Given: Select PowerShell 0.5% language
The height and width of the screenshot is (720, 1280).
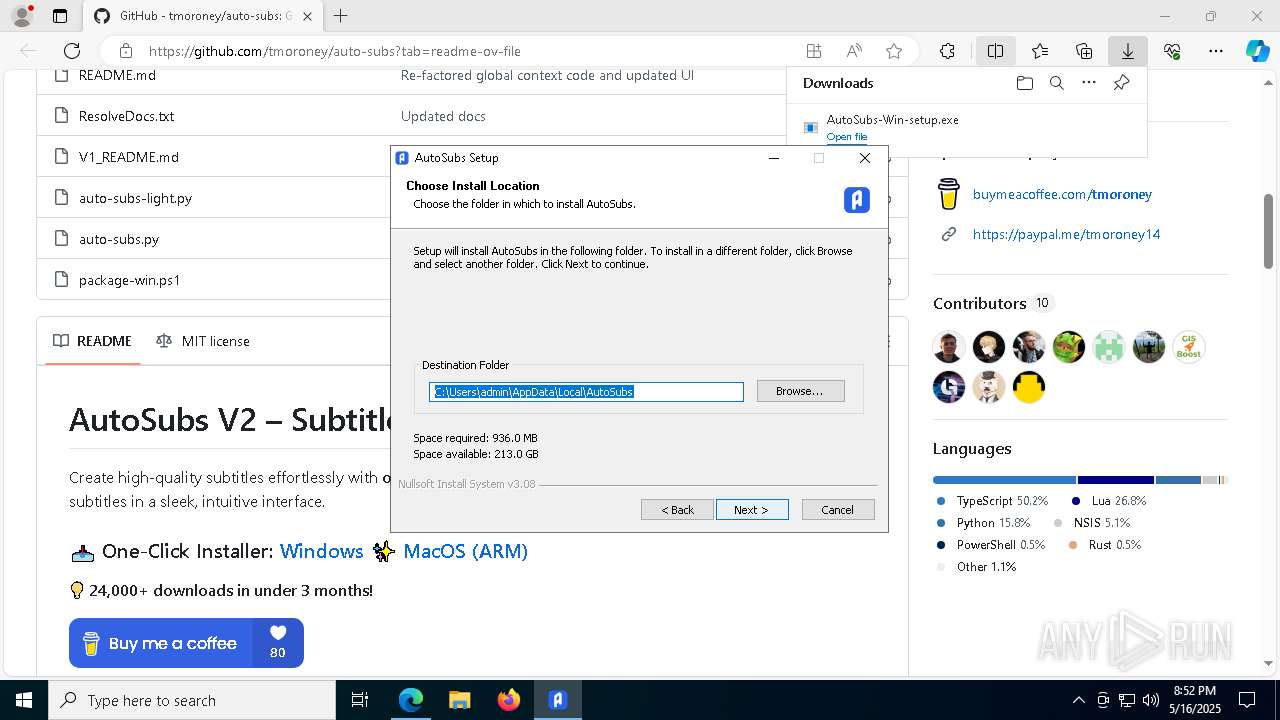Looking at the screenshot, I should tap(990, 545).
